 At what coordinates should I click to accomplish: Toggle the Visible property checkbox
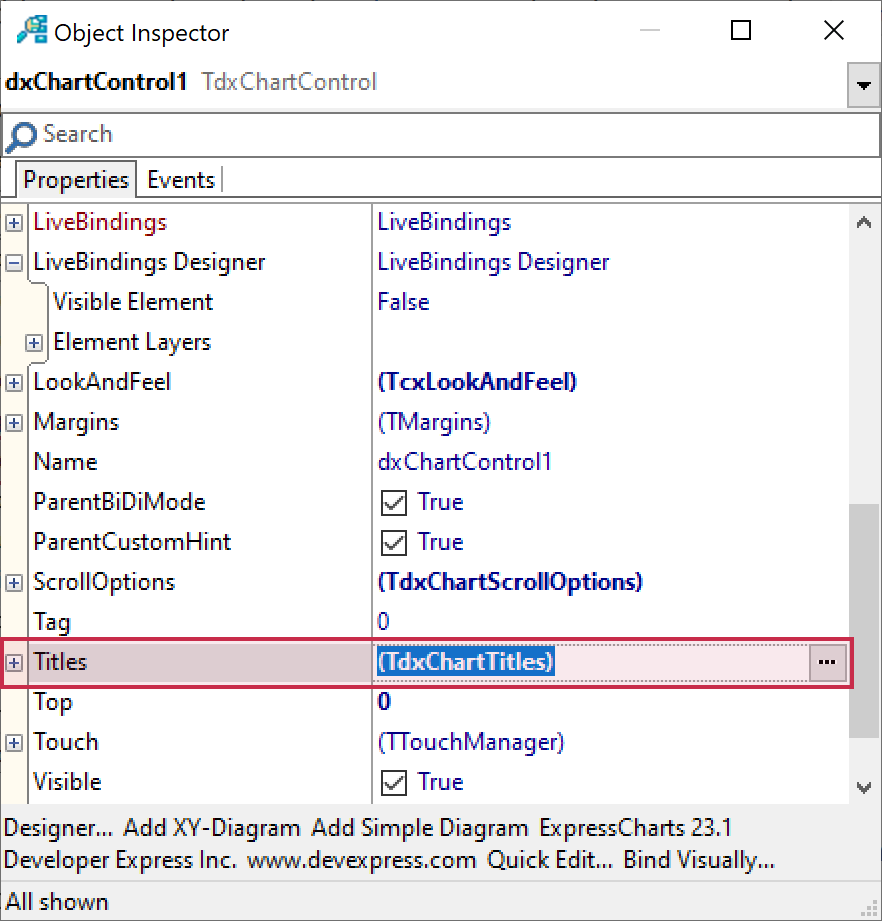point(395,782)
